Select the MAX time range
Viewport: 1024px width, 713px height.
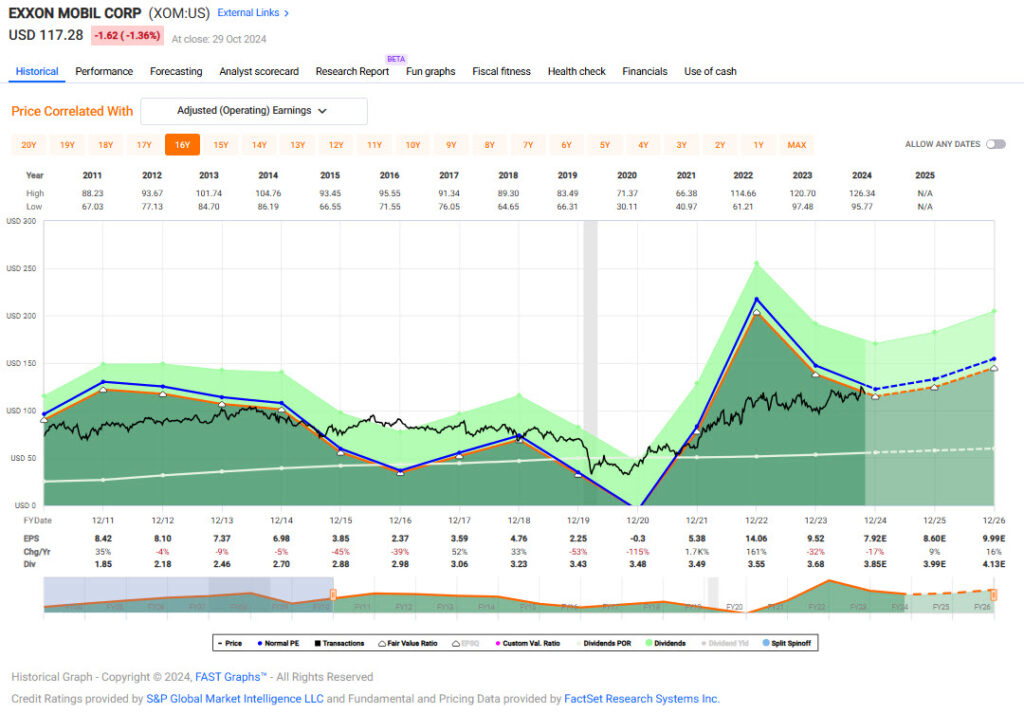click(x=797, y=145)
